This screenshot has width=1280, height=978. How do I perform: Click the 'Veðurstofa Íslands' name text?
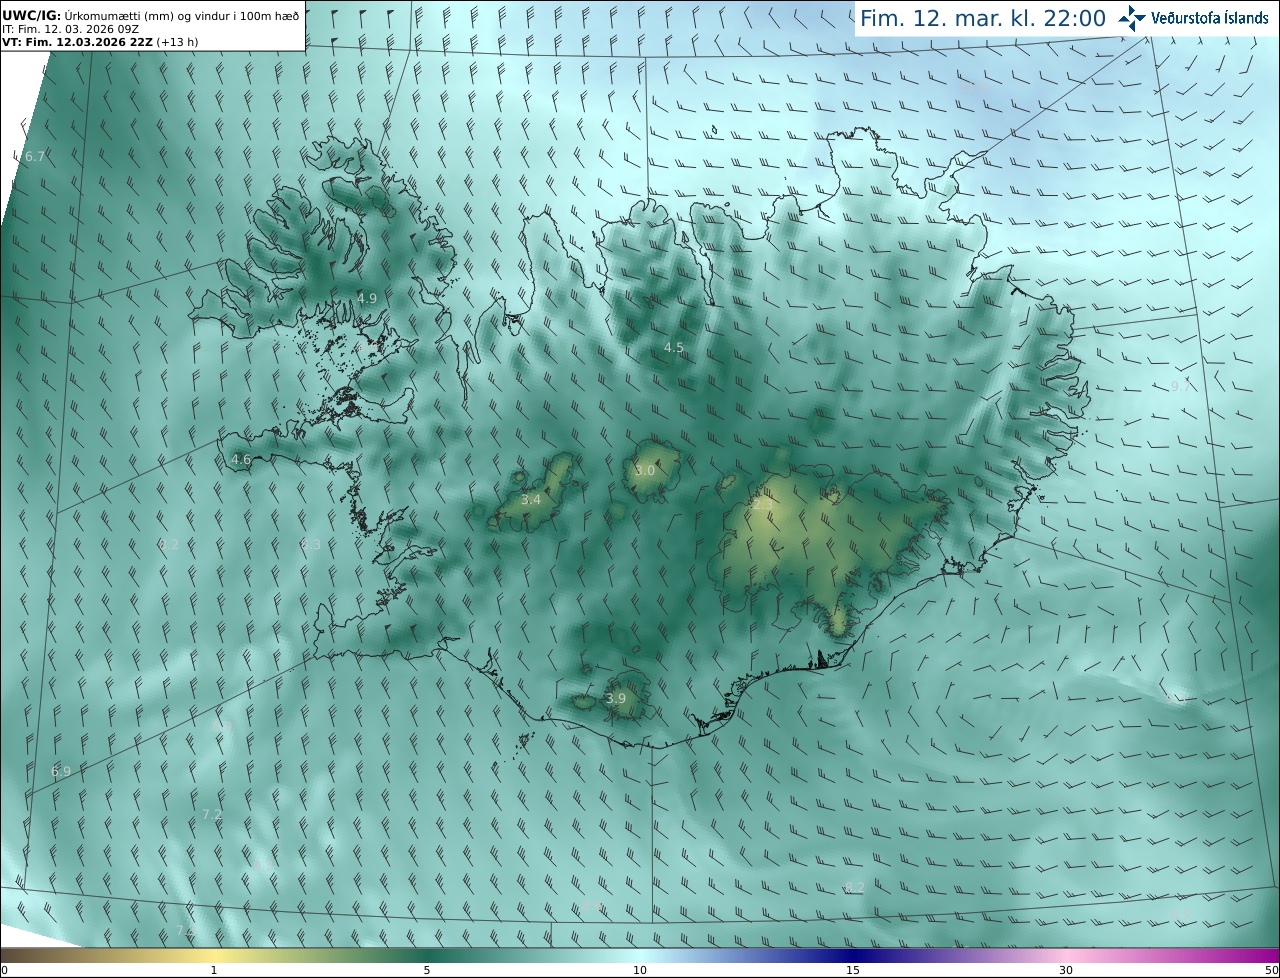pos(1210,18)
